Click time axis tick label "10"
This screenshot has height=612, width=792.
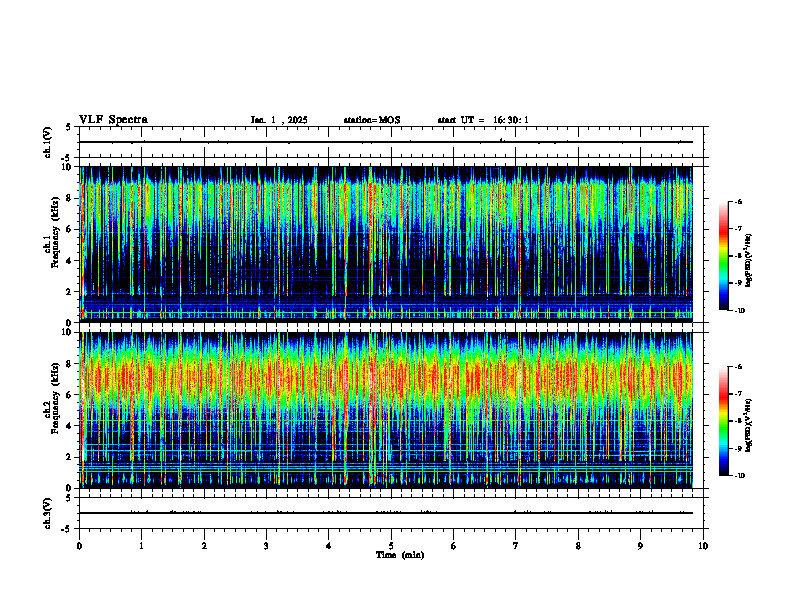(x=703, y=546)
